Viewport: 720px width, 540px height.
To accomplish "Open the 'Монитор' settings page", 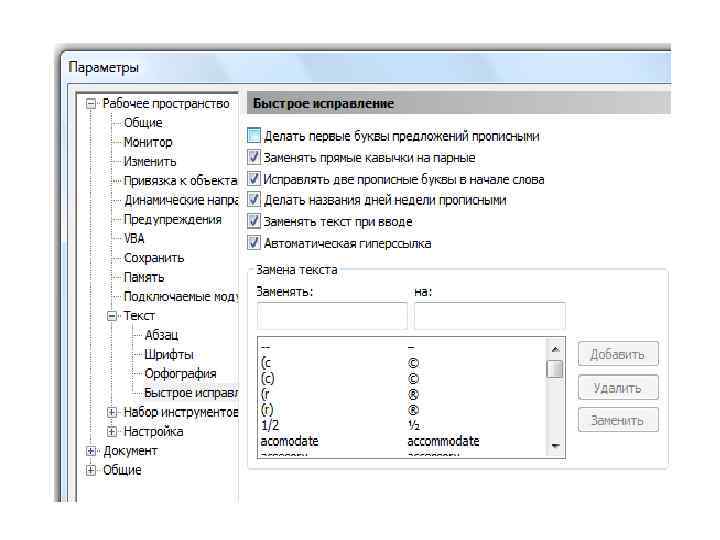I will (148, 142).
